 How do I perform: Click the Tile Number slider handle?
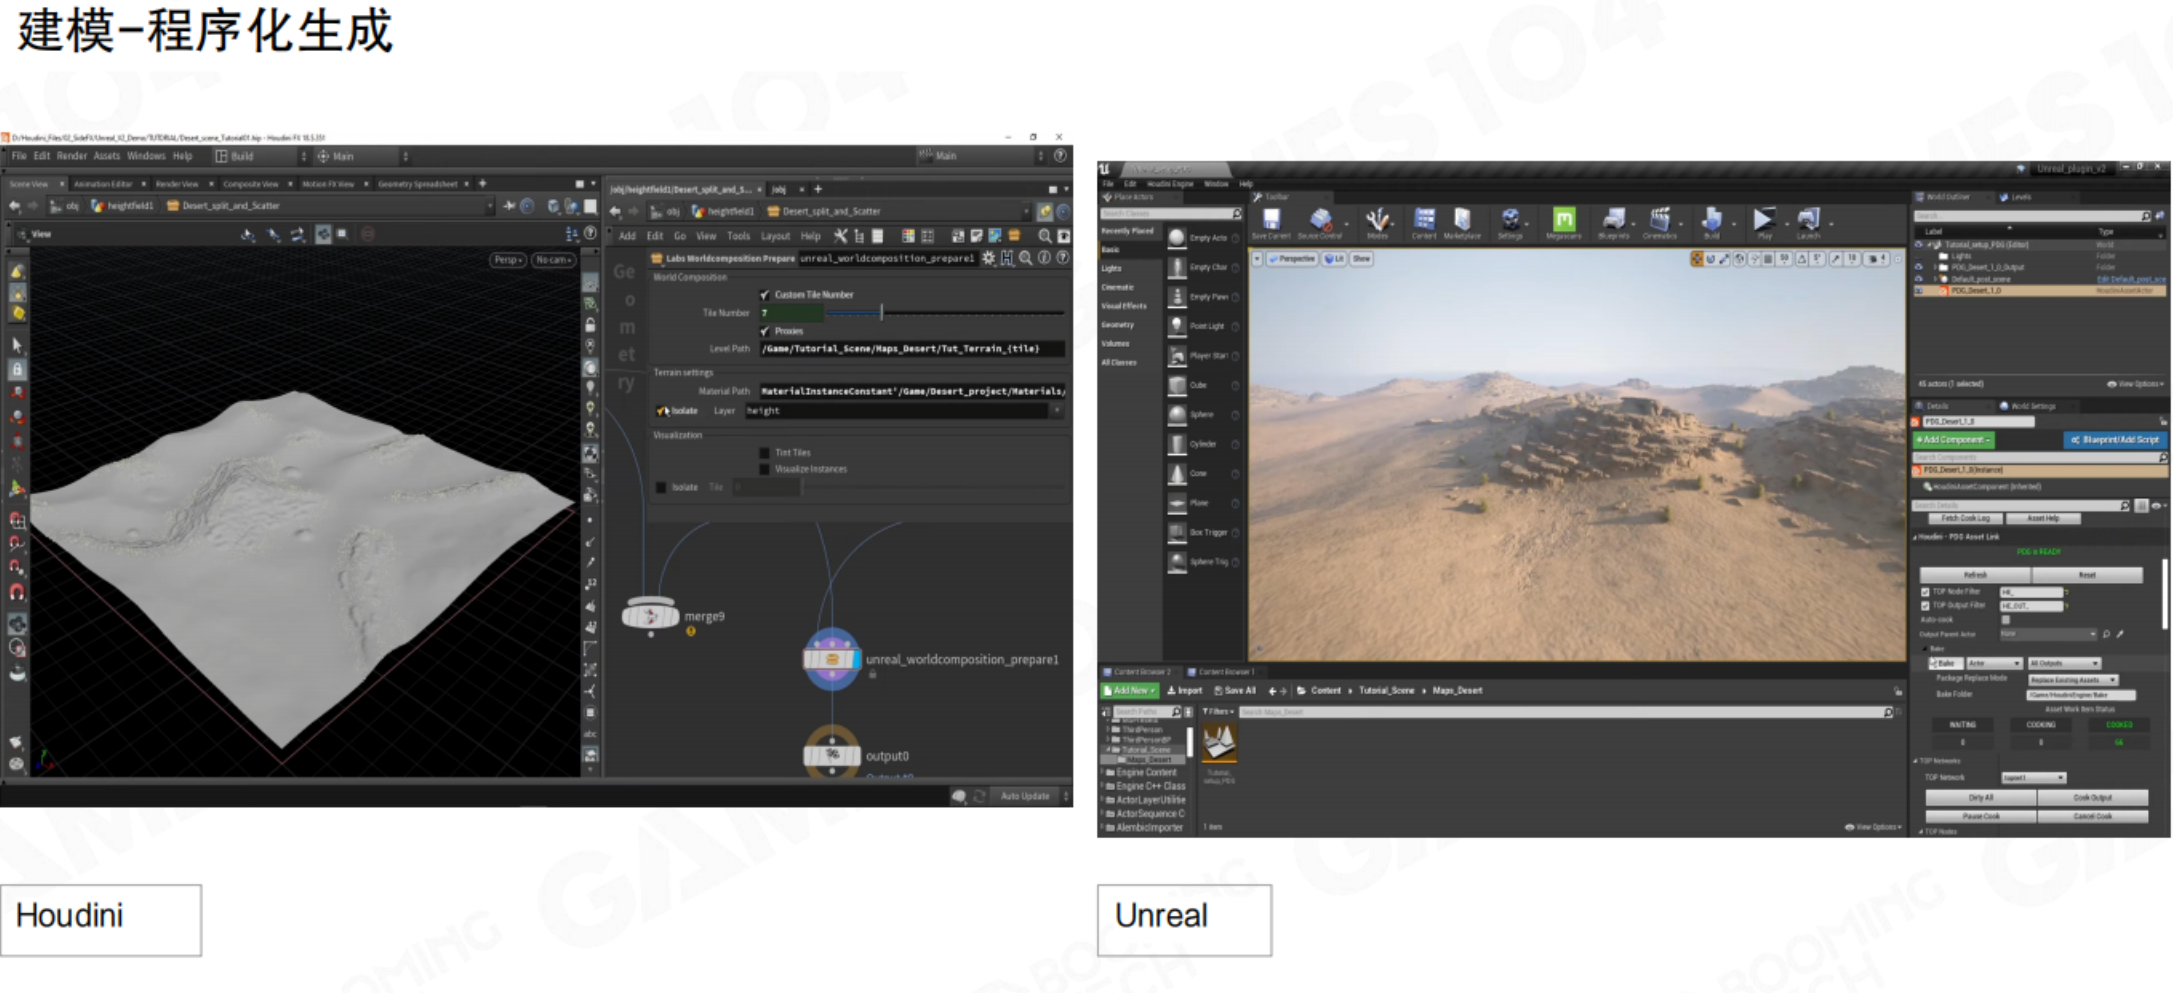(x=881, y=313)
